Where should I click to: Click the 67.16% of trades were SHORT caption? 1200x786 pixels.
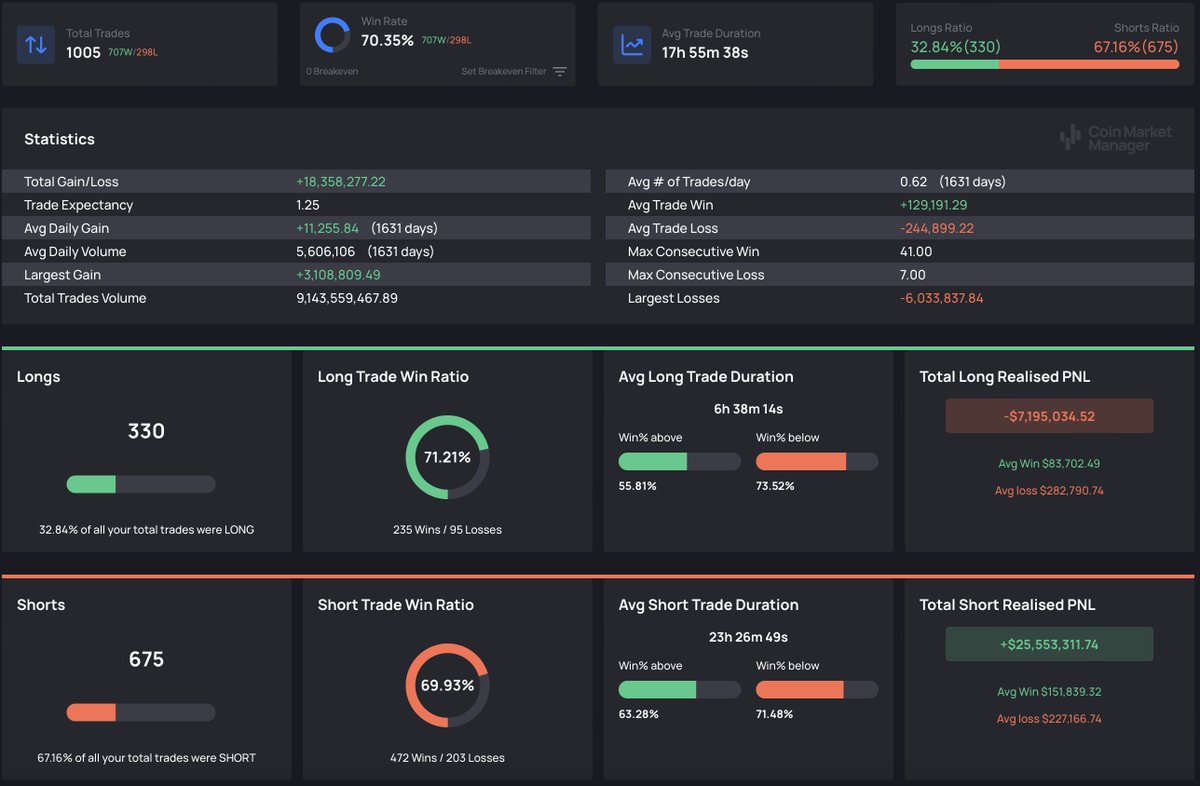coord(146,758)
